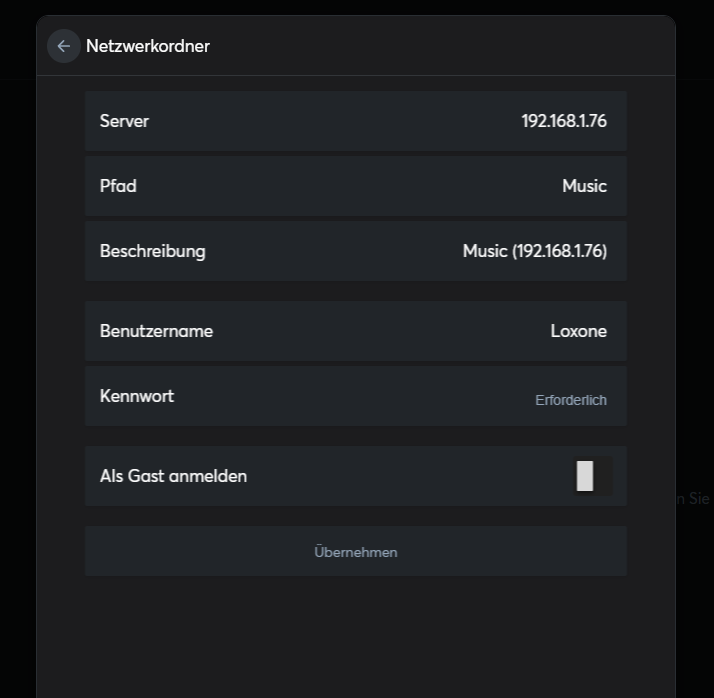Click the Kennwort label
Image resolution: width=714 pixels, height=698 pixels.
pos(137,396)
